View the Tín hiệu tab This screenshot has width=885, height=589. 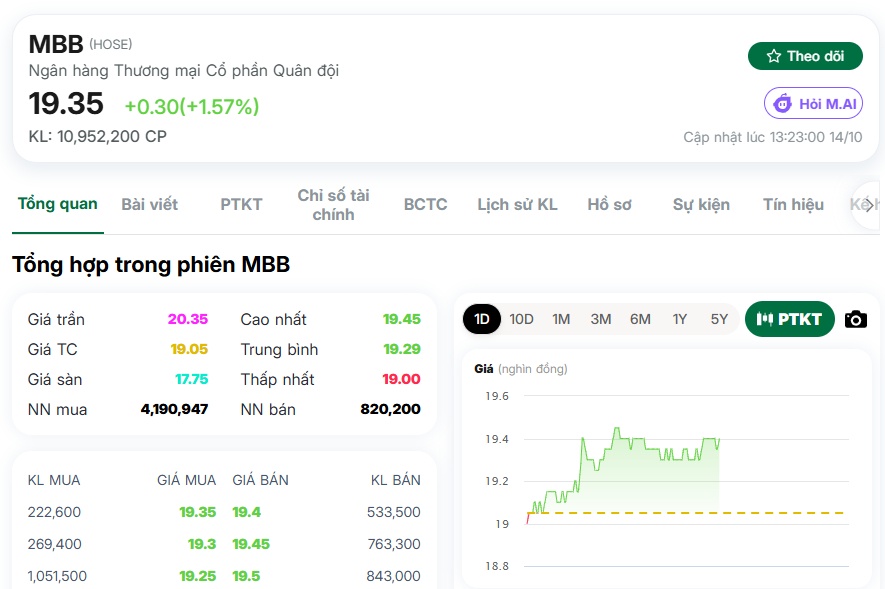(x=793, y=204)
